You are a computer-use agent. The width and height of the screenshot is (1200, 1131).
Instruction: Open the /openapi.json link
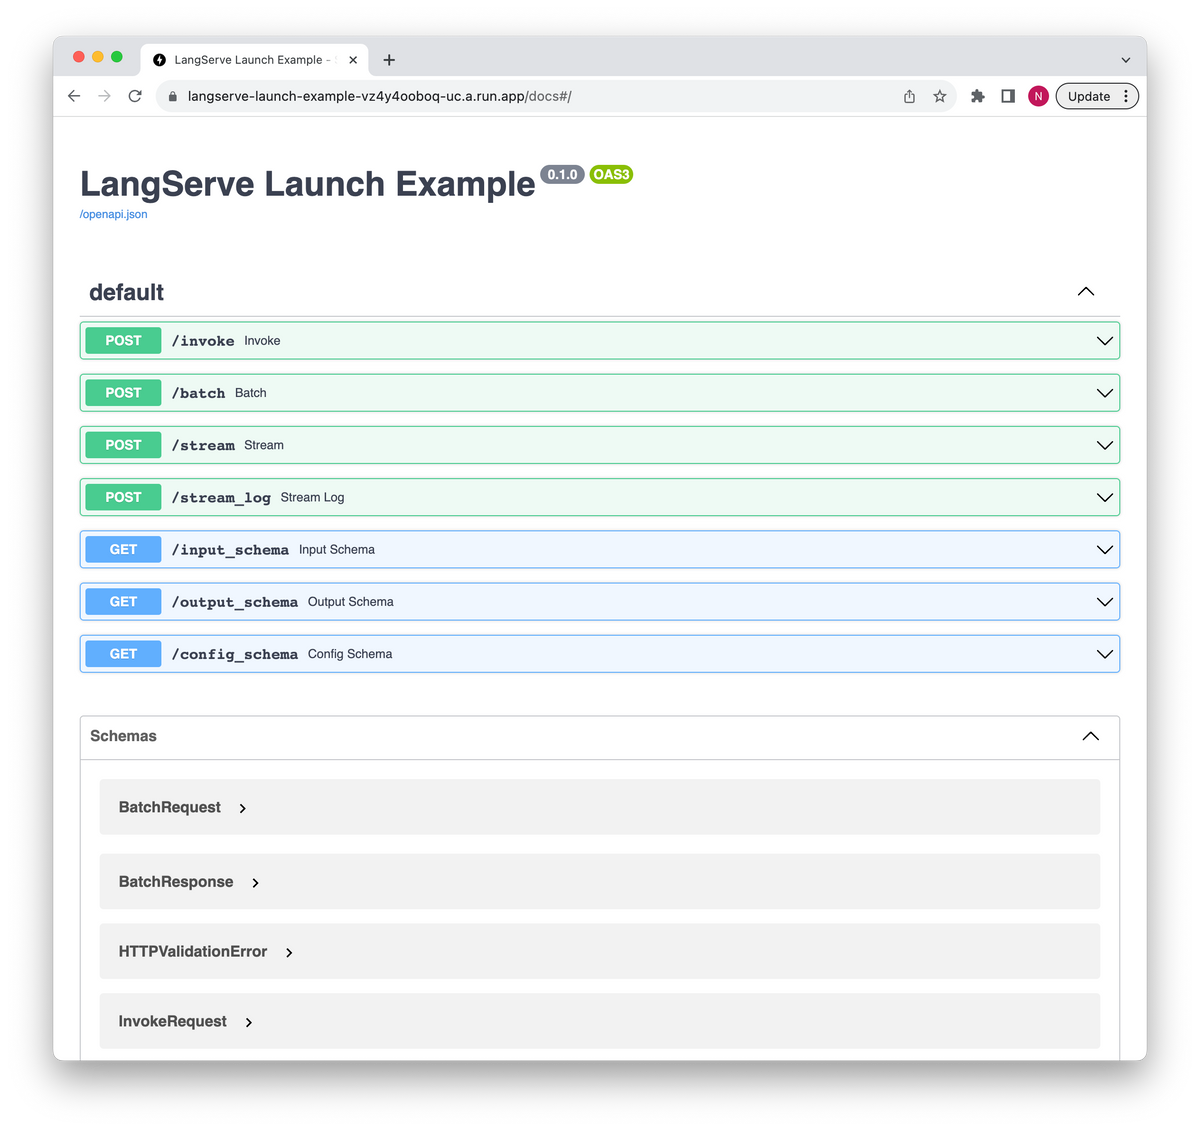(114, 214)
